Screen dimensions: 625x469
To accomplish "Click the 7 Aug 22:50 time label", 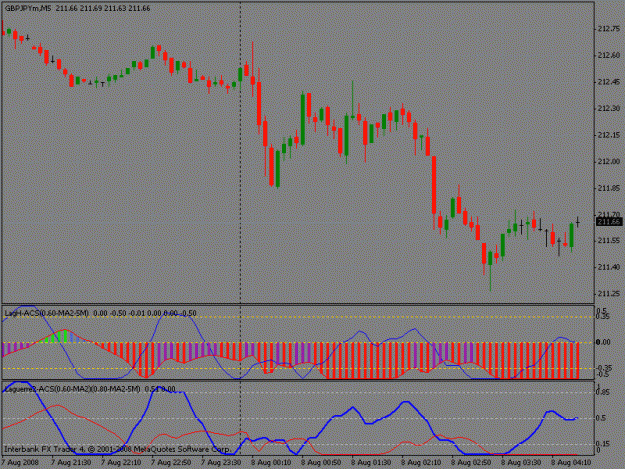I will pyautogui.click(x=171, y=463).
